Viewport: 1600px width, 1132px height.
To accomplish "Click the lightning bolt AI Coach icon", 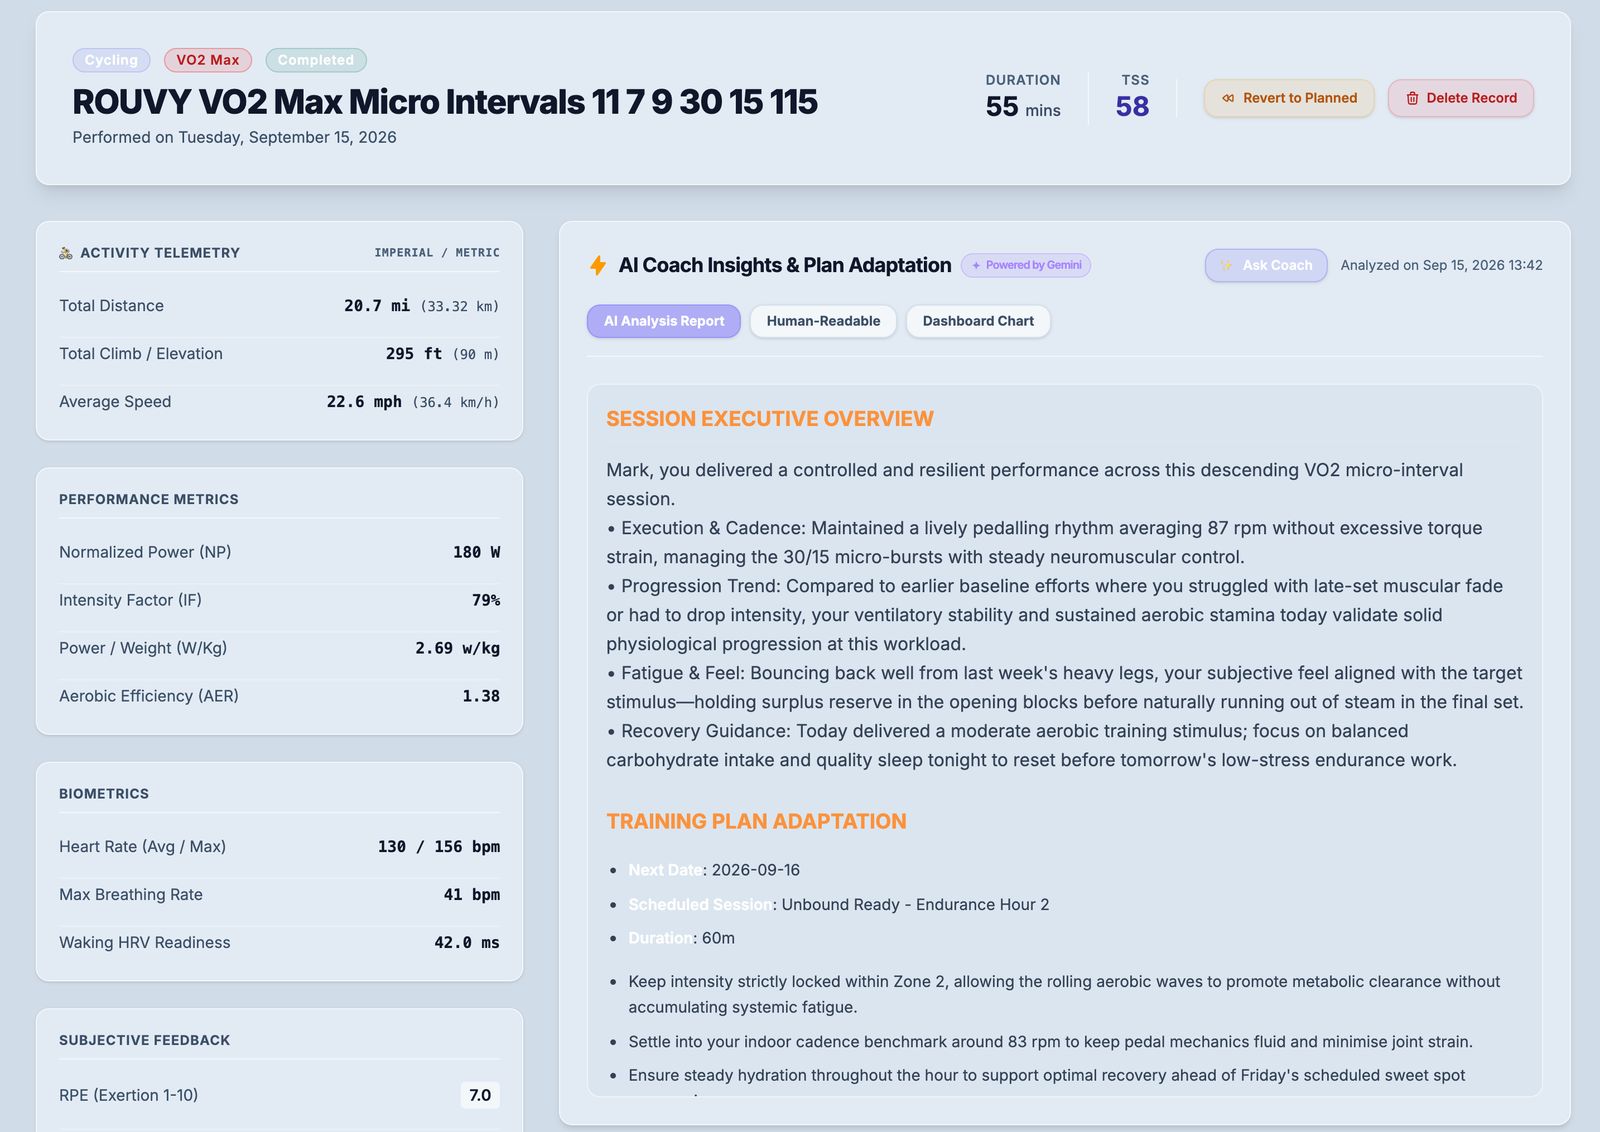I will click(x=598, y=265).
